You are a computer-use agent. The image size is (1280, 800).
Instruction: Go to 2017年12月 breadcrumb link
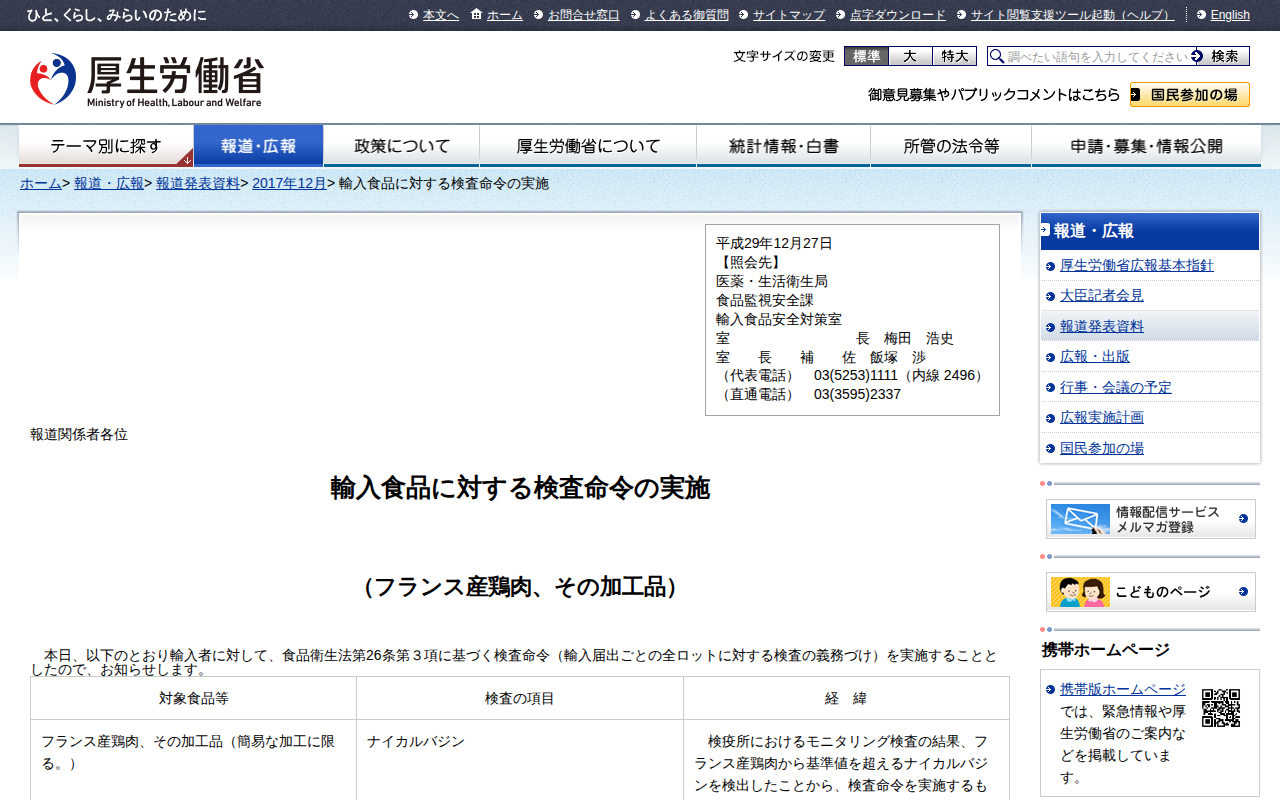point(289,184)
